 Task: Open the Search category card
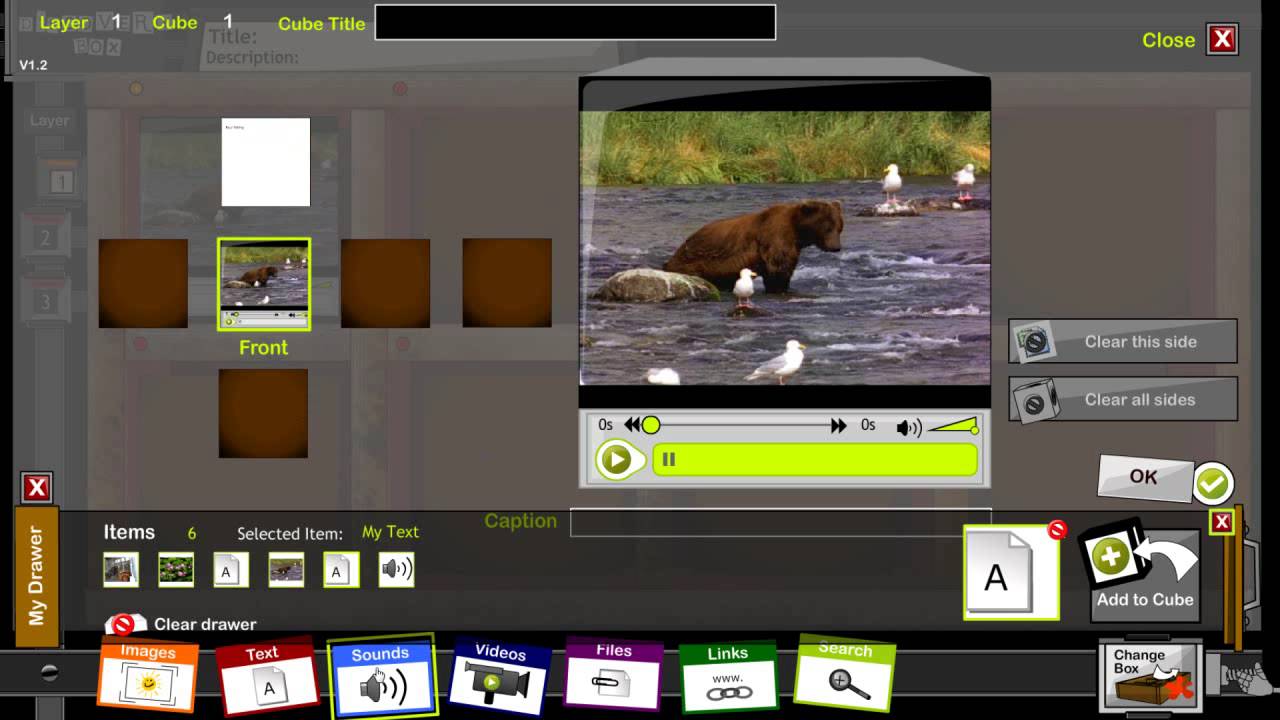click(845, 672)
